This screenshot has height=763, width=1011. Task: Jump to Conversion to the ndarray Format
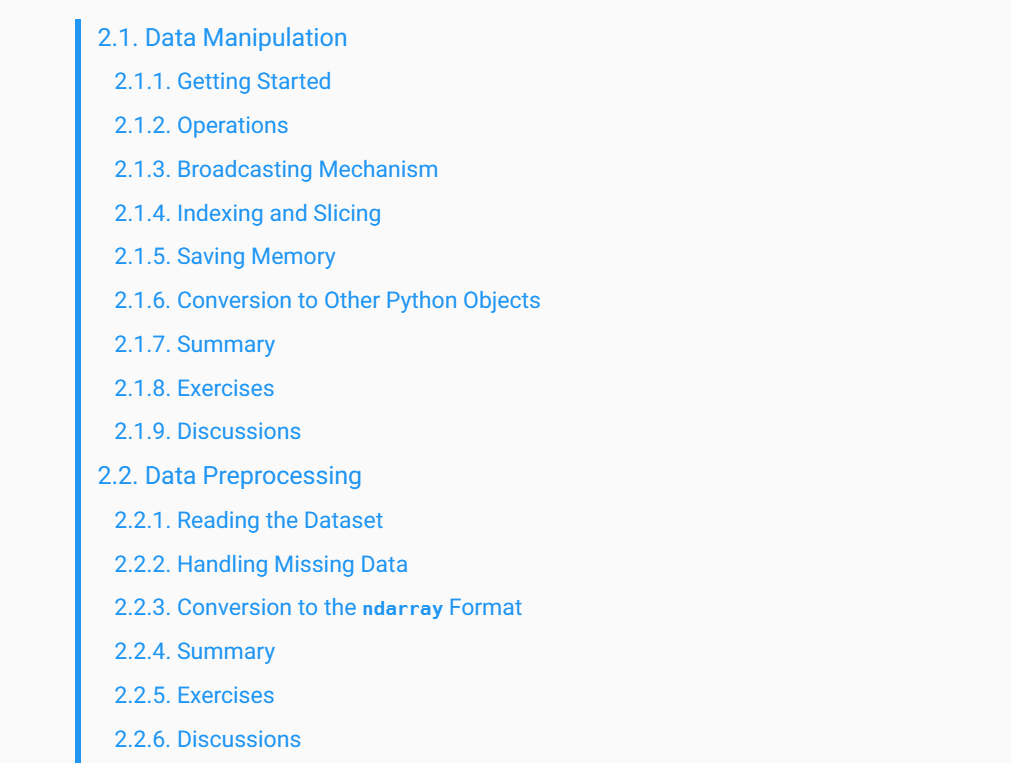(318, 608)
